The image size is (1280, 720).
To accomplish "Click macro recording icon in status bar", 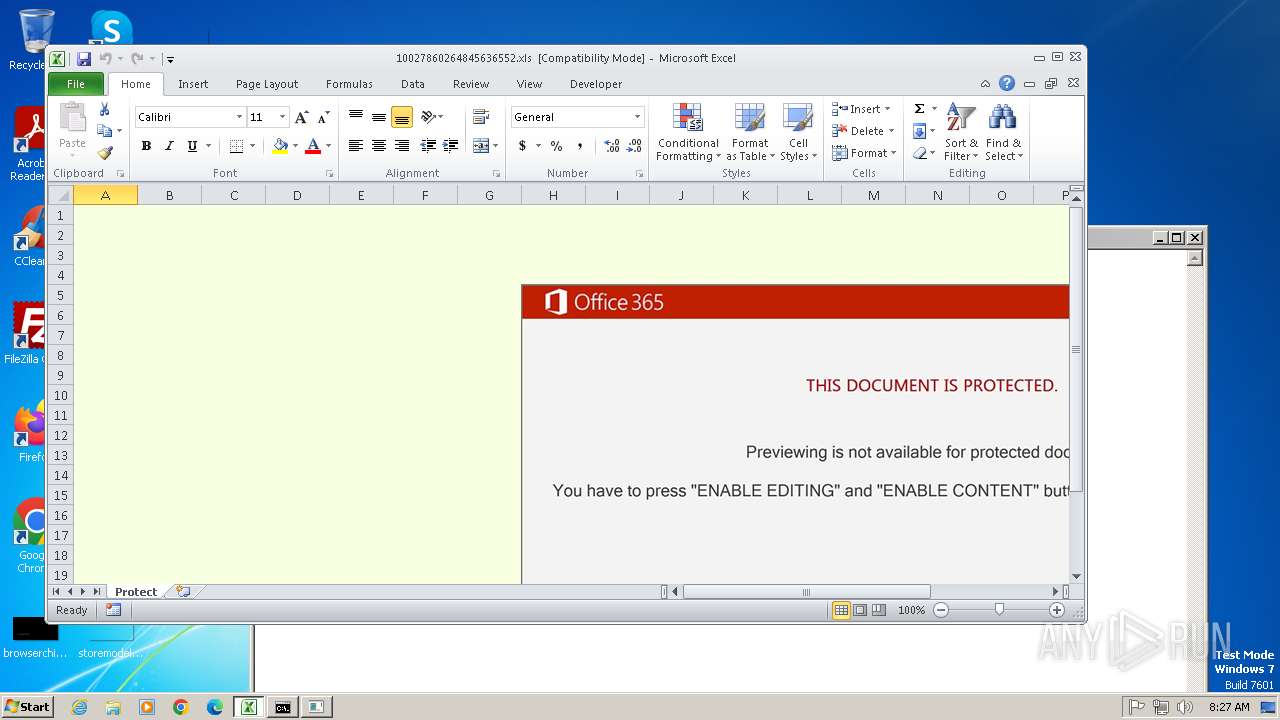I will [113, 610].
